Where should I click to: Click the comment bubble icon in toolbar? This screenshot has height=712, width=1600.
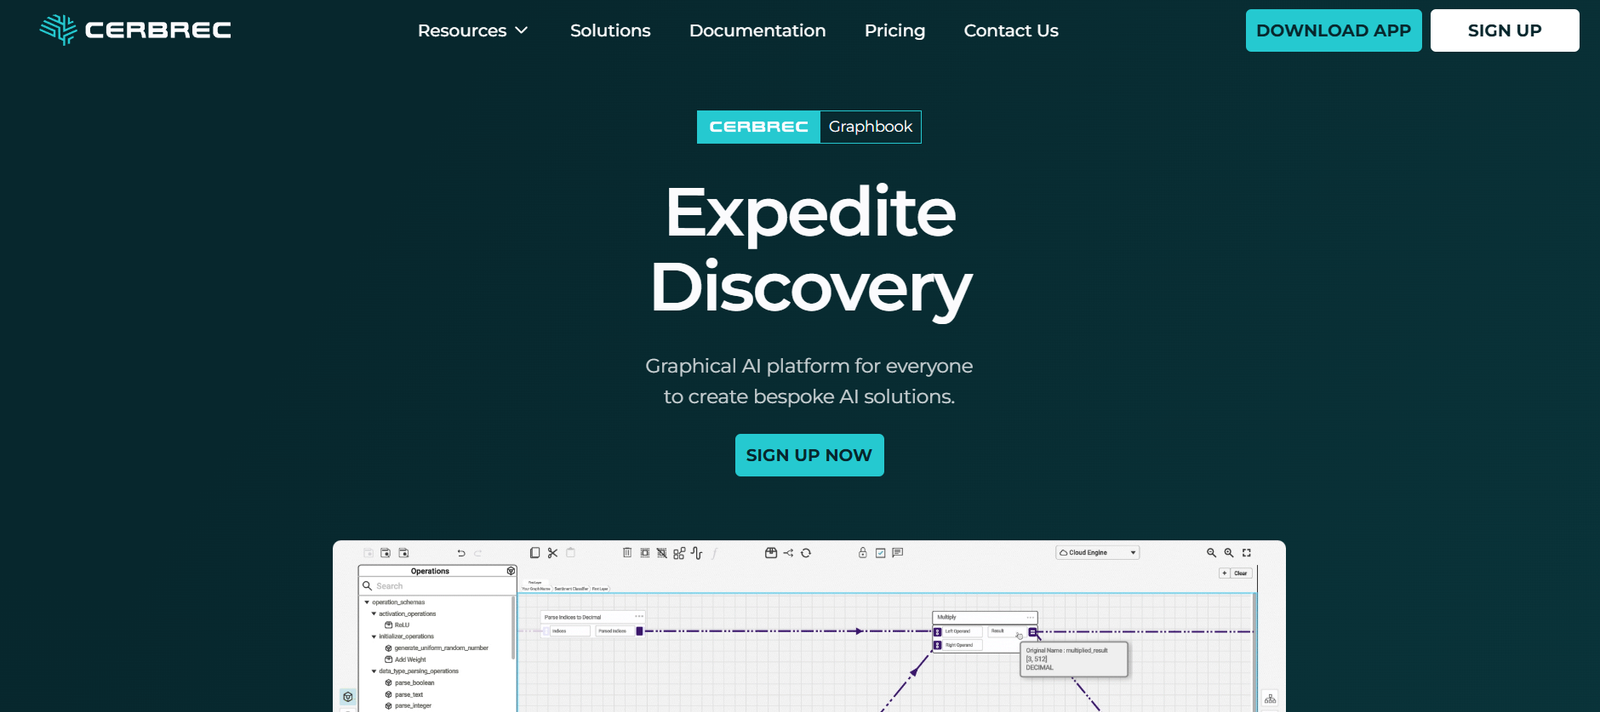click(x=898, y=553)
